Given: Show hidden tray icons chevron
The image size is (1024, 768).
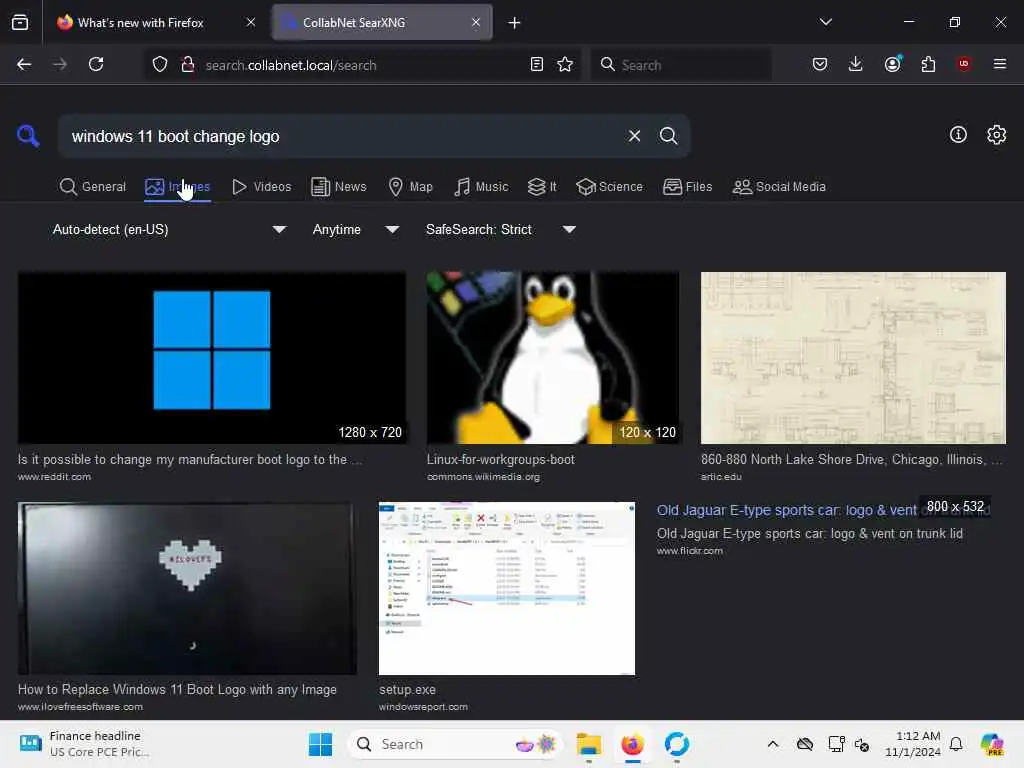Looking at the screenshot, I should [x=773, y=744].
